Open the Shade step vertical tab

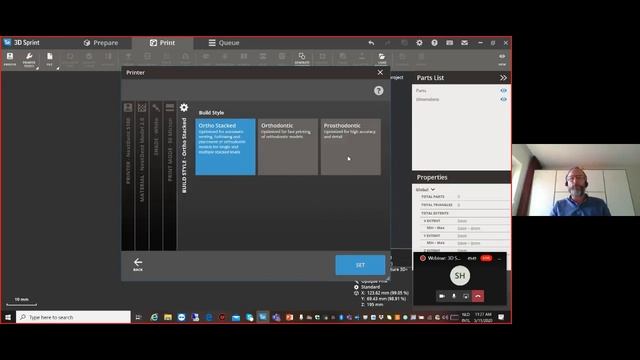point(156,176)
